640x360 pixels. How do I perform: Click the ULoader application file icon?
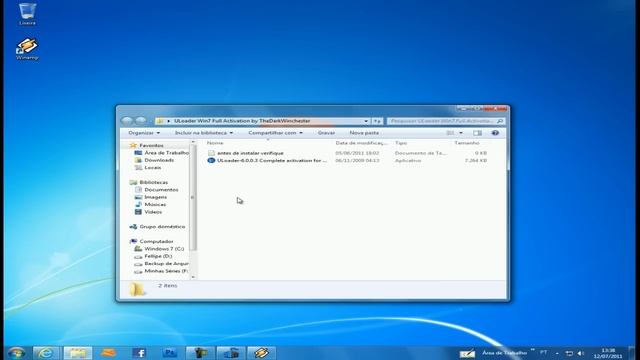(x=211, y=161)
